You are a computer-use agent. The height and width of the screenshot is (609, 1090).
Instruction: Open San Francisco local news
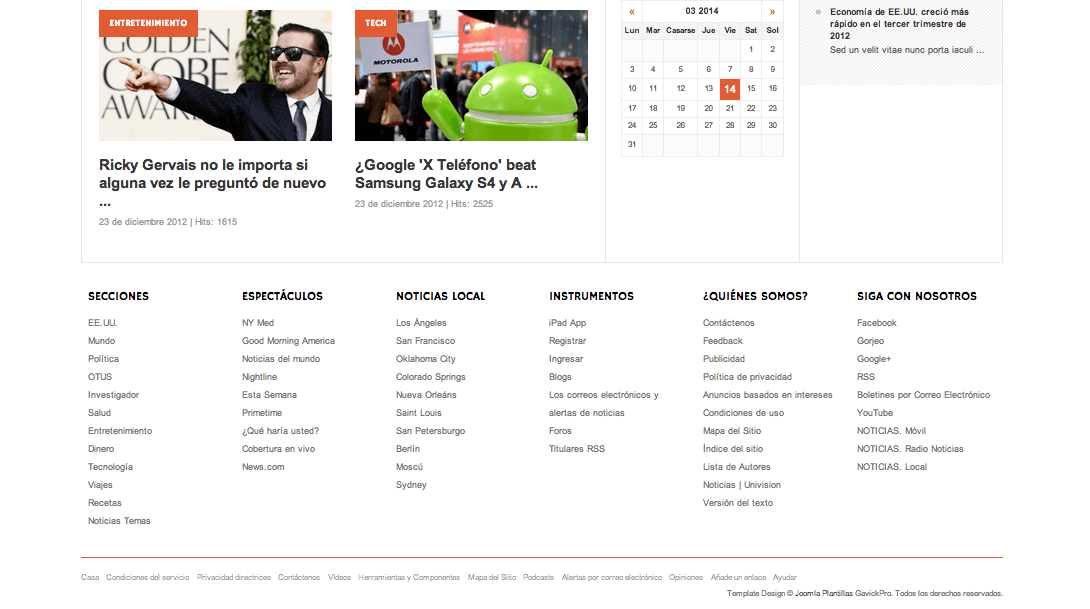pos(425,341)
